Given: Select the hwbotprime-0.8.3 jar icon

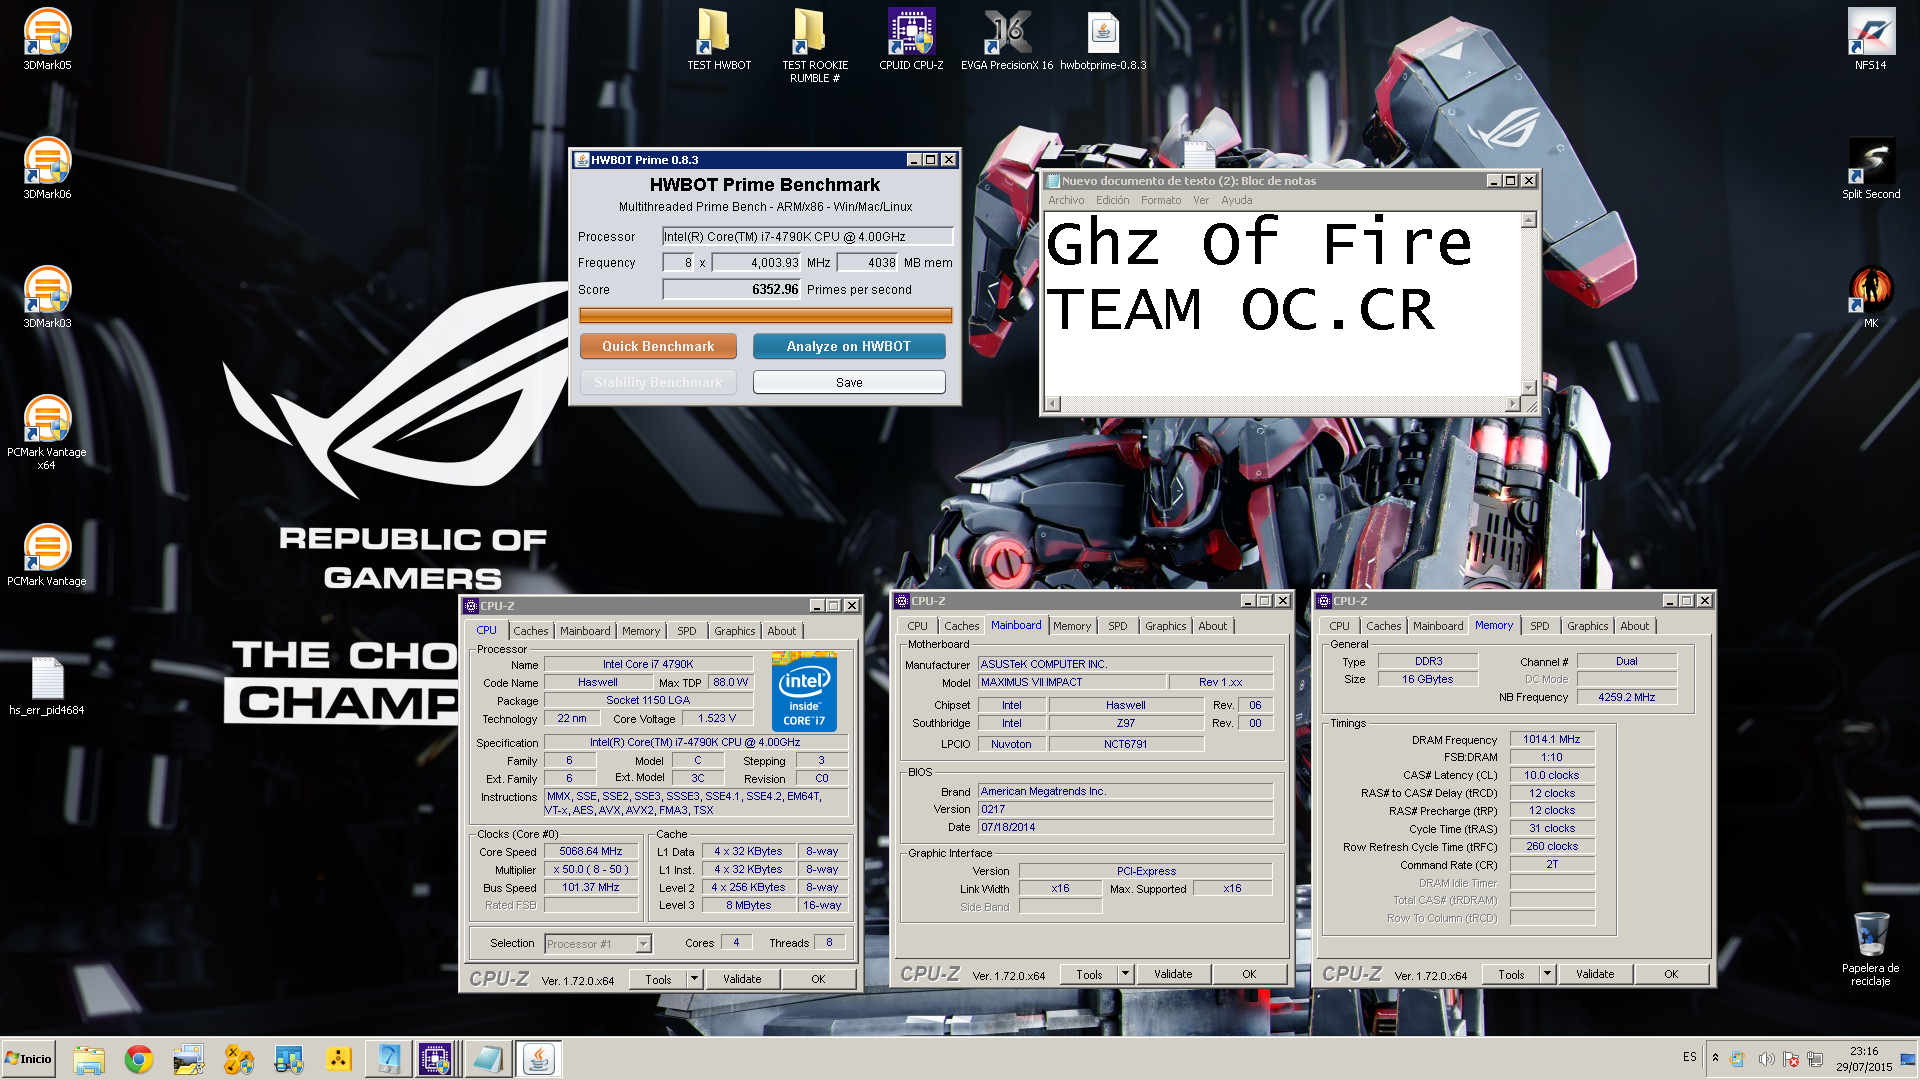Looking at the screenshot, I should pos(1102,38).
